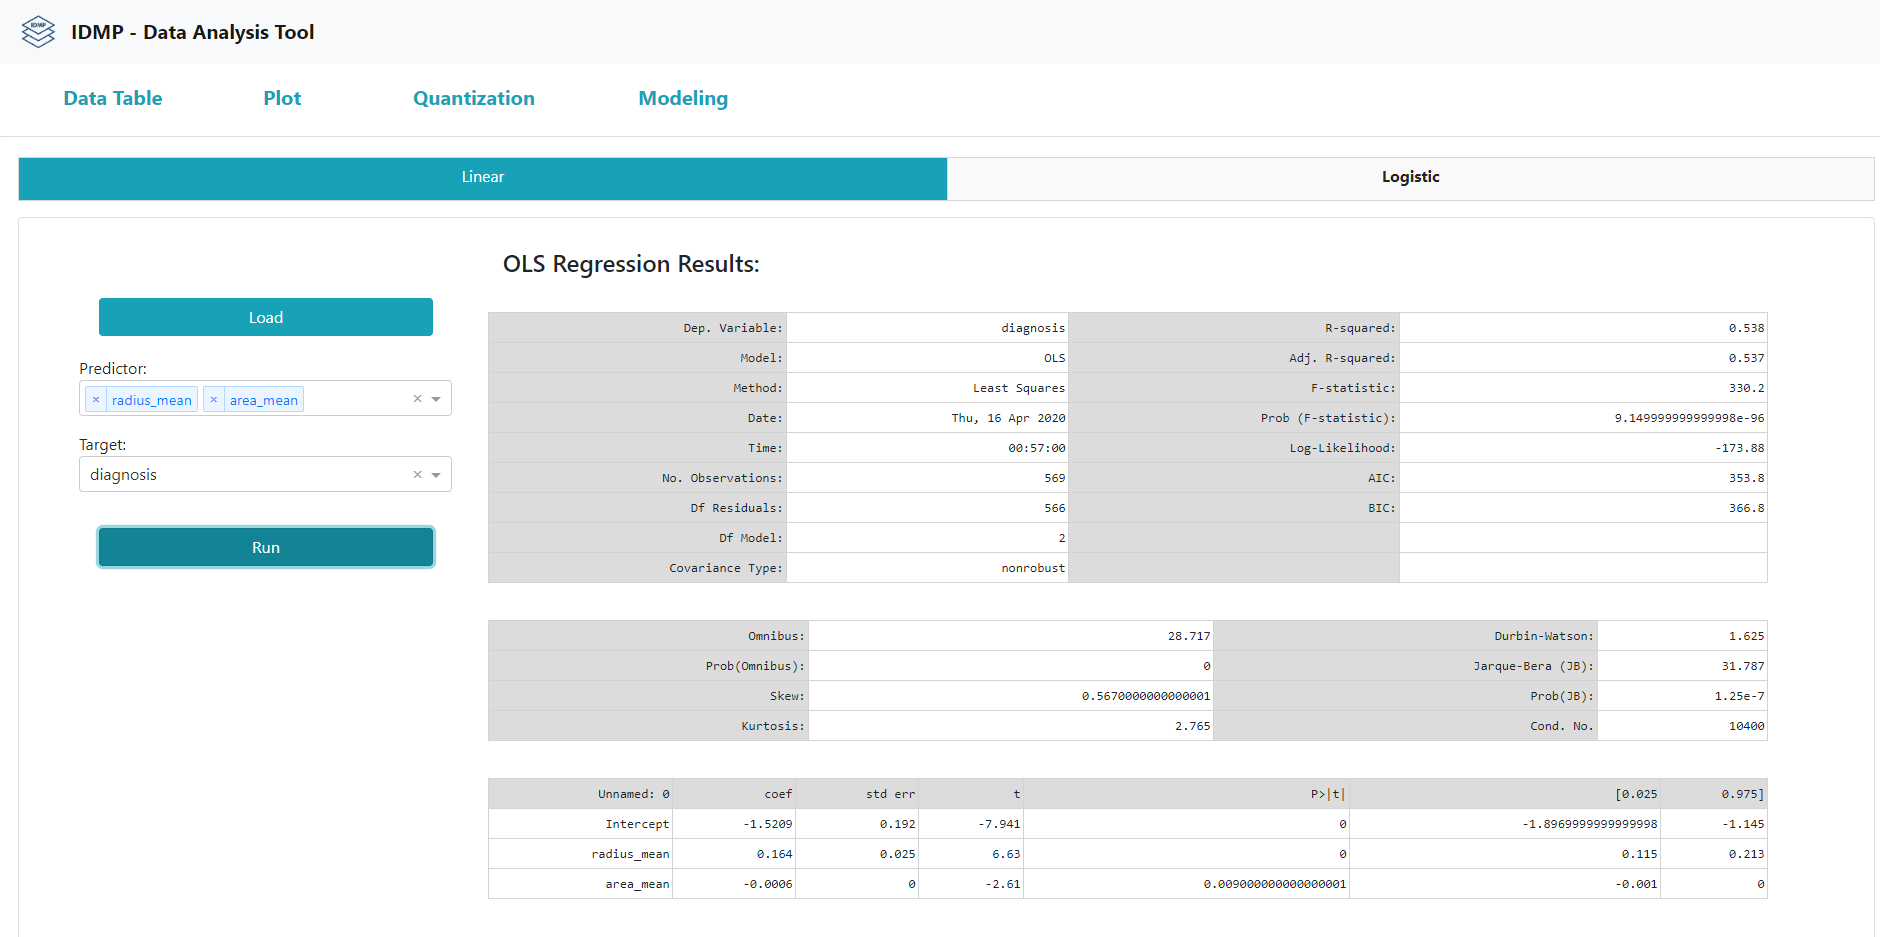The height and width of the screenshot is (937, 1880).
Task: Click the Run button
Action: click(265, 547)
